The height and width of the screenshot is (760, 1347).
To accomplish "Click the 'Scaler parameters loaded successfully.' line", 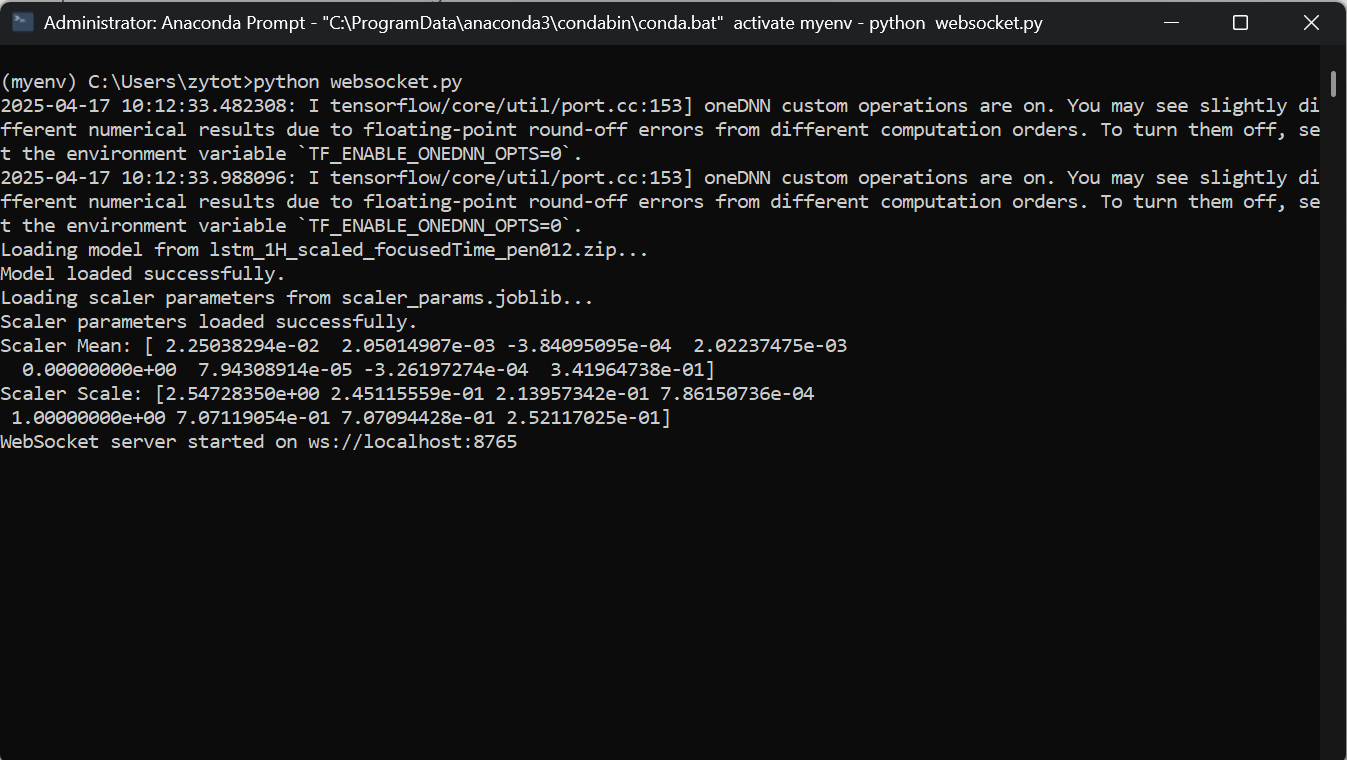I will click(209, 321).
